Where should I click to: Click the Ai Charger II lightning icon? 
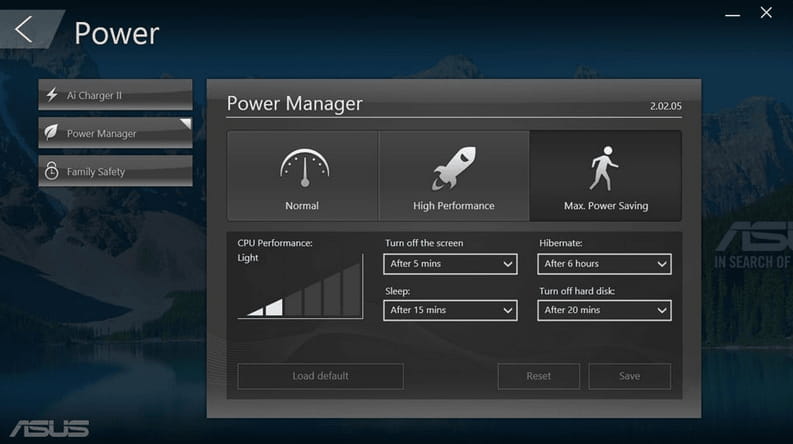pyautogui.click(x=52, y=95)
